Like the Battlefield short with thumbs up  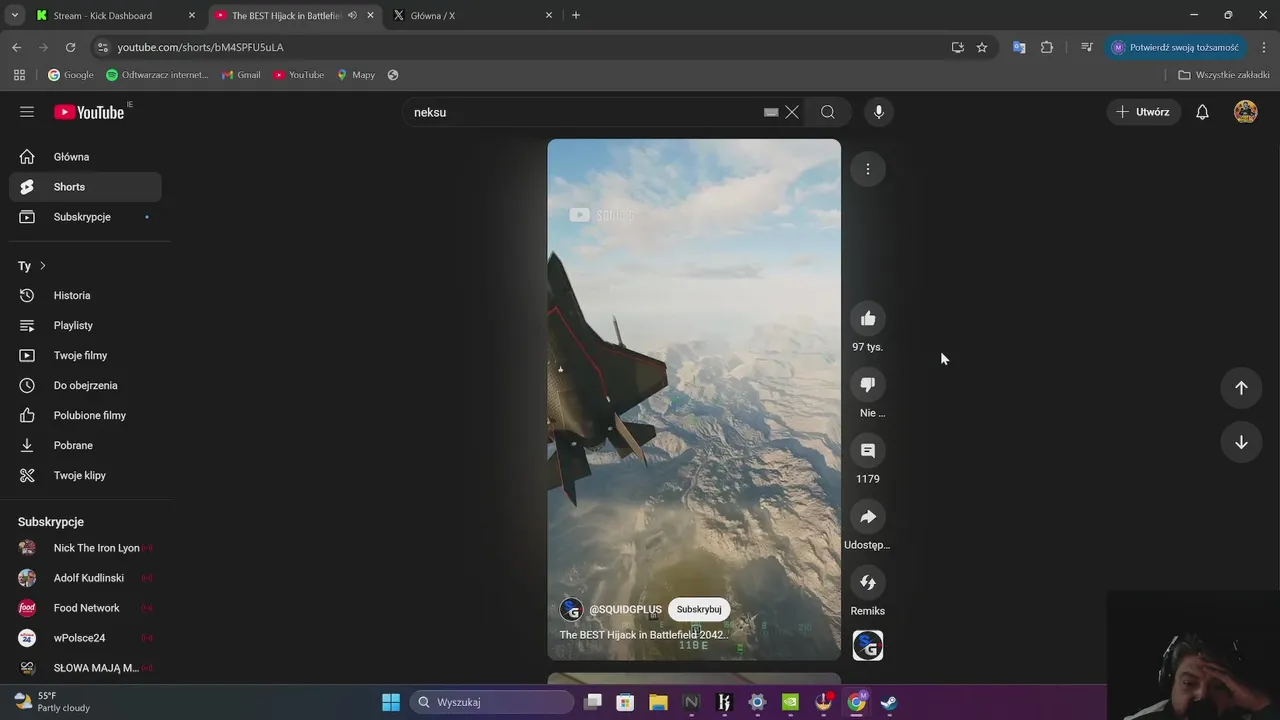click(868, 319)
